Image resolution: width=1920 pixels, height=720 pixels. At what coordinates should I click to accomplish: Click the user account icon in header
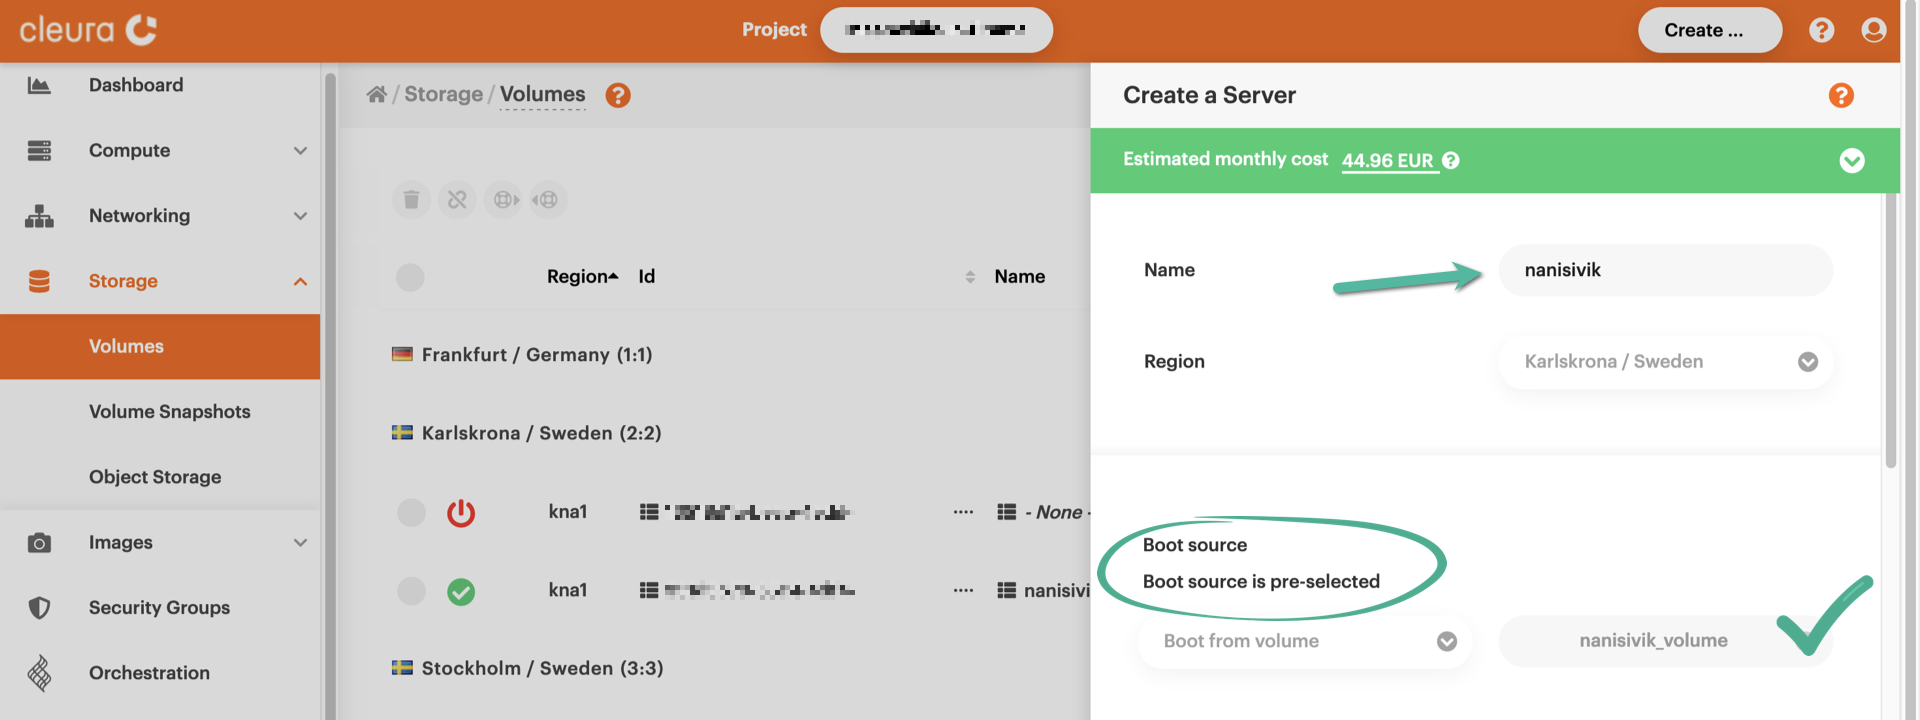1873,30
